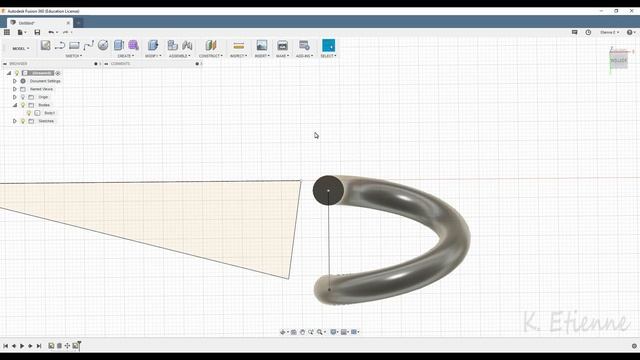640x360 pixels.
Task: Click the purple Create Form icon
Action: click(133, 45)
